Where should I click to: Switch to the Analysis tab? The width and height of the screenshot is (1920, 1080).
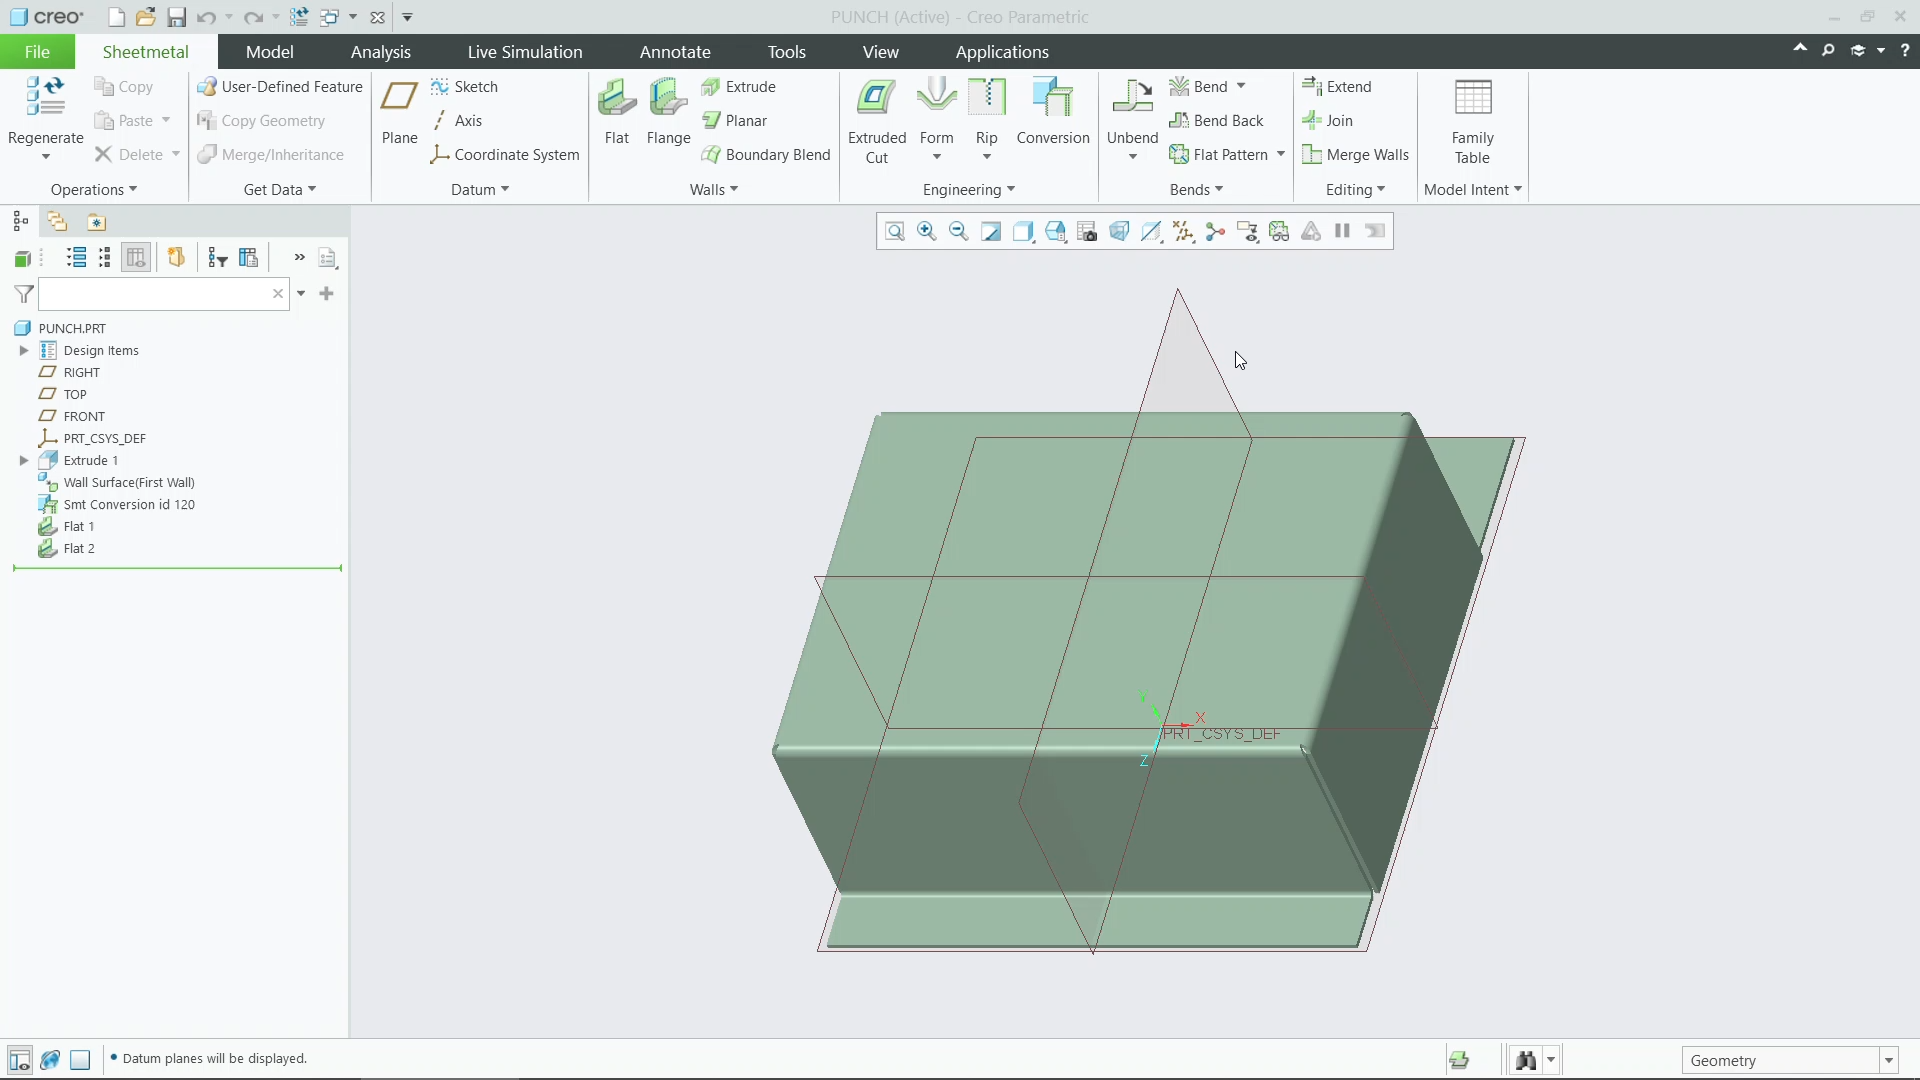(380, 51)
